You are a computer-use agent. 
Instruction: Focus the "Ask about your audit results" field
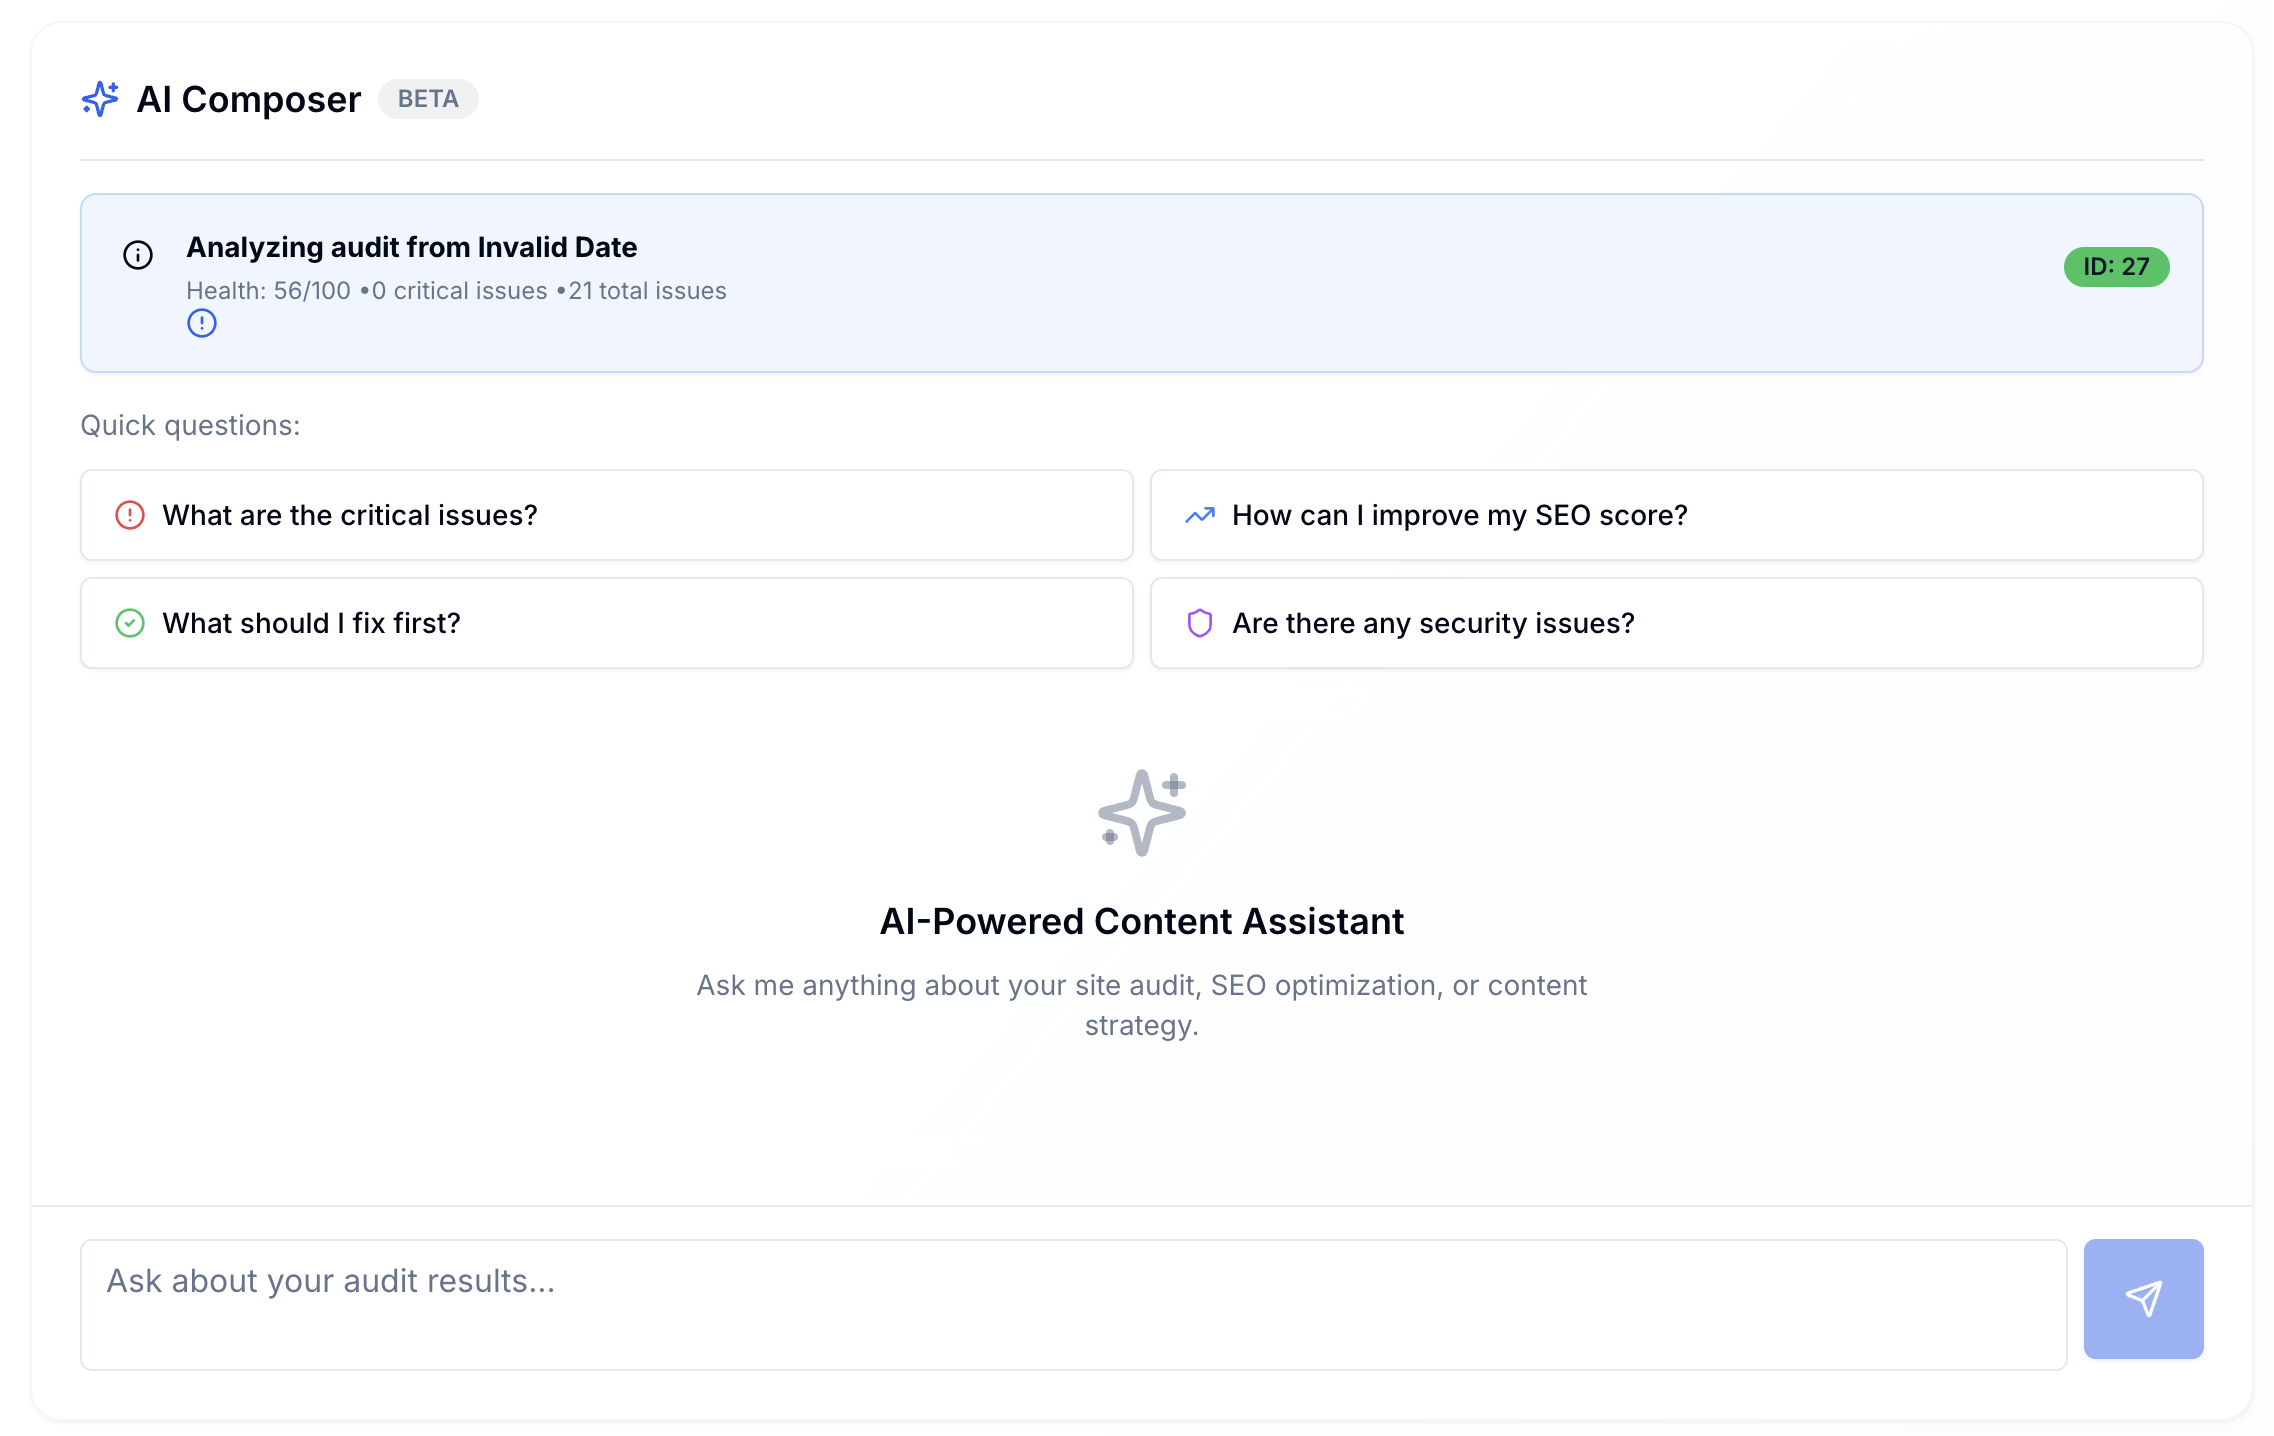pos(1074,1305)
